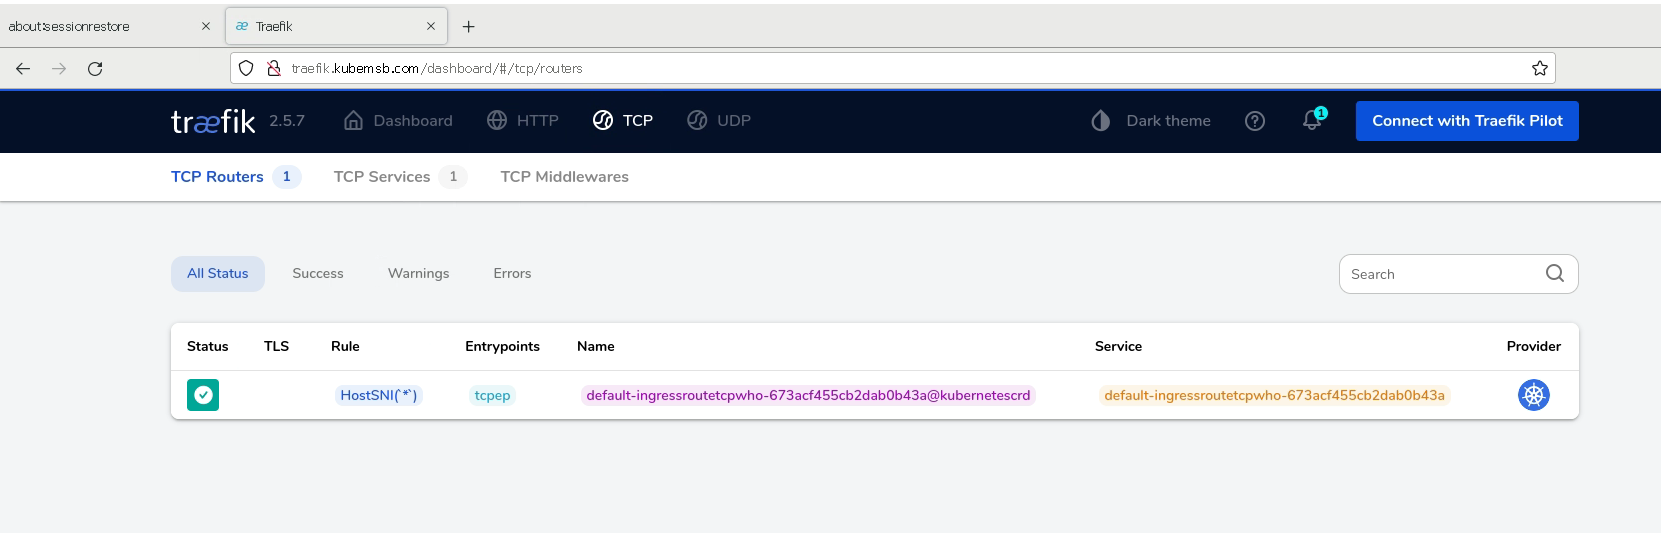Click into the Search input field
The image size is (1661, 533).
pos(1440,274)
